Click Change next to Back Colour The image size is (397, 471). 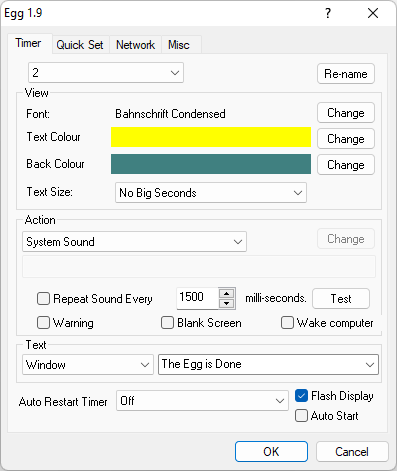346,165
